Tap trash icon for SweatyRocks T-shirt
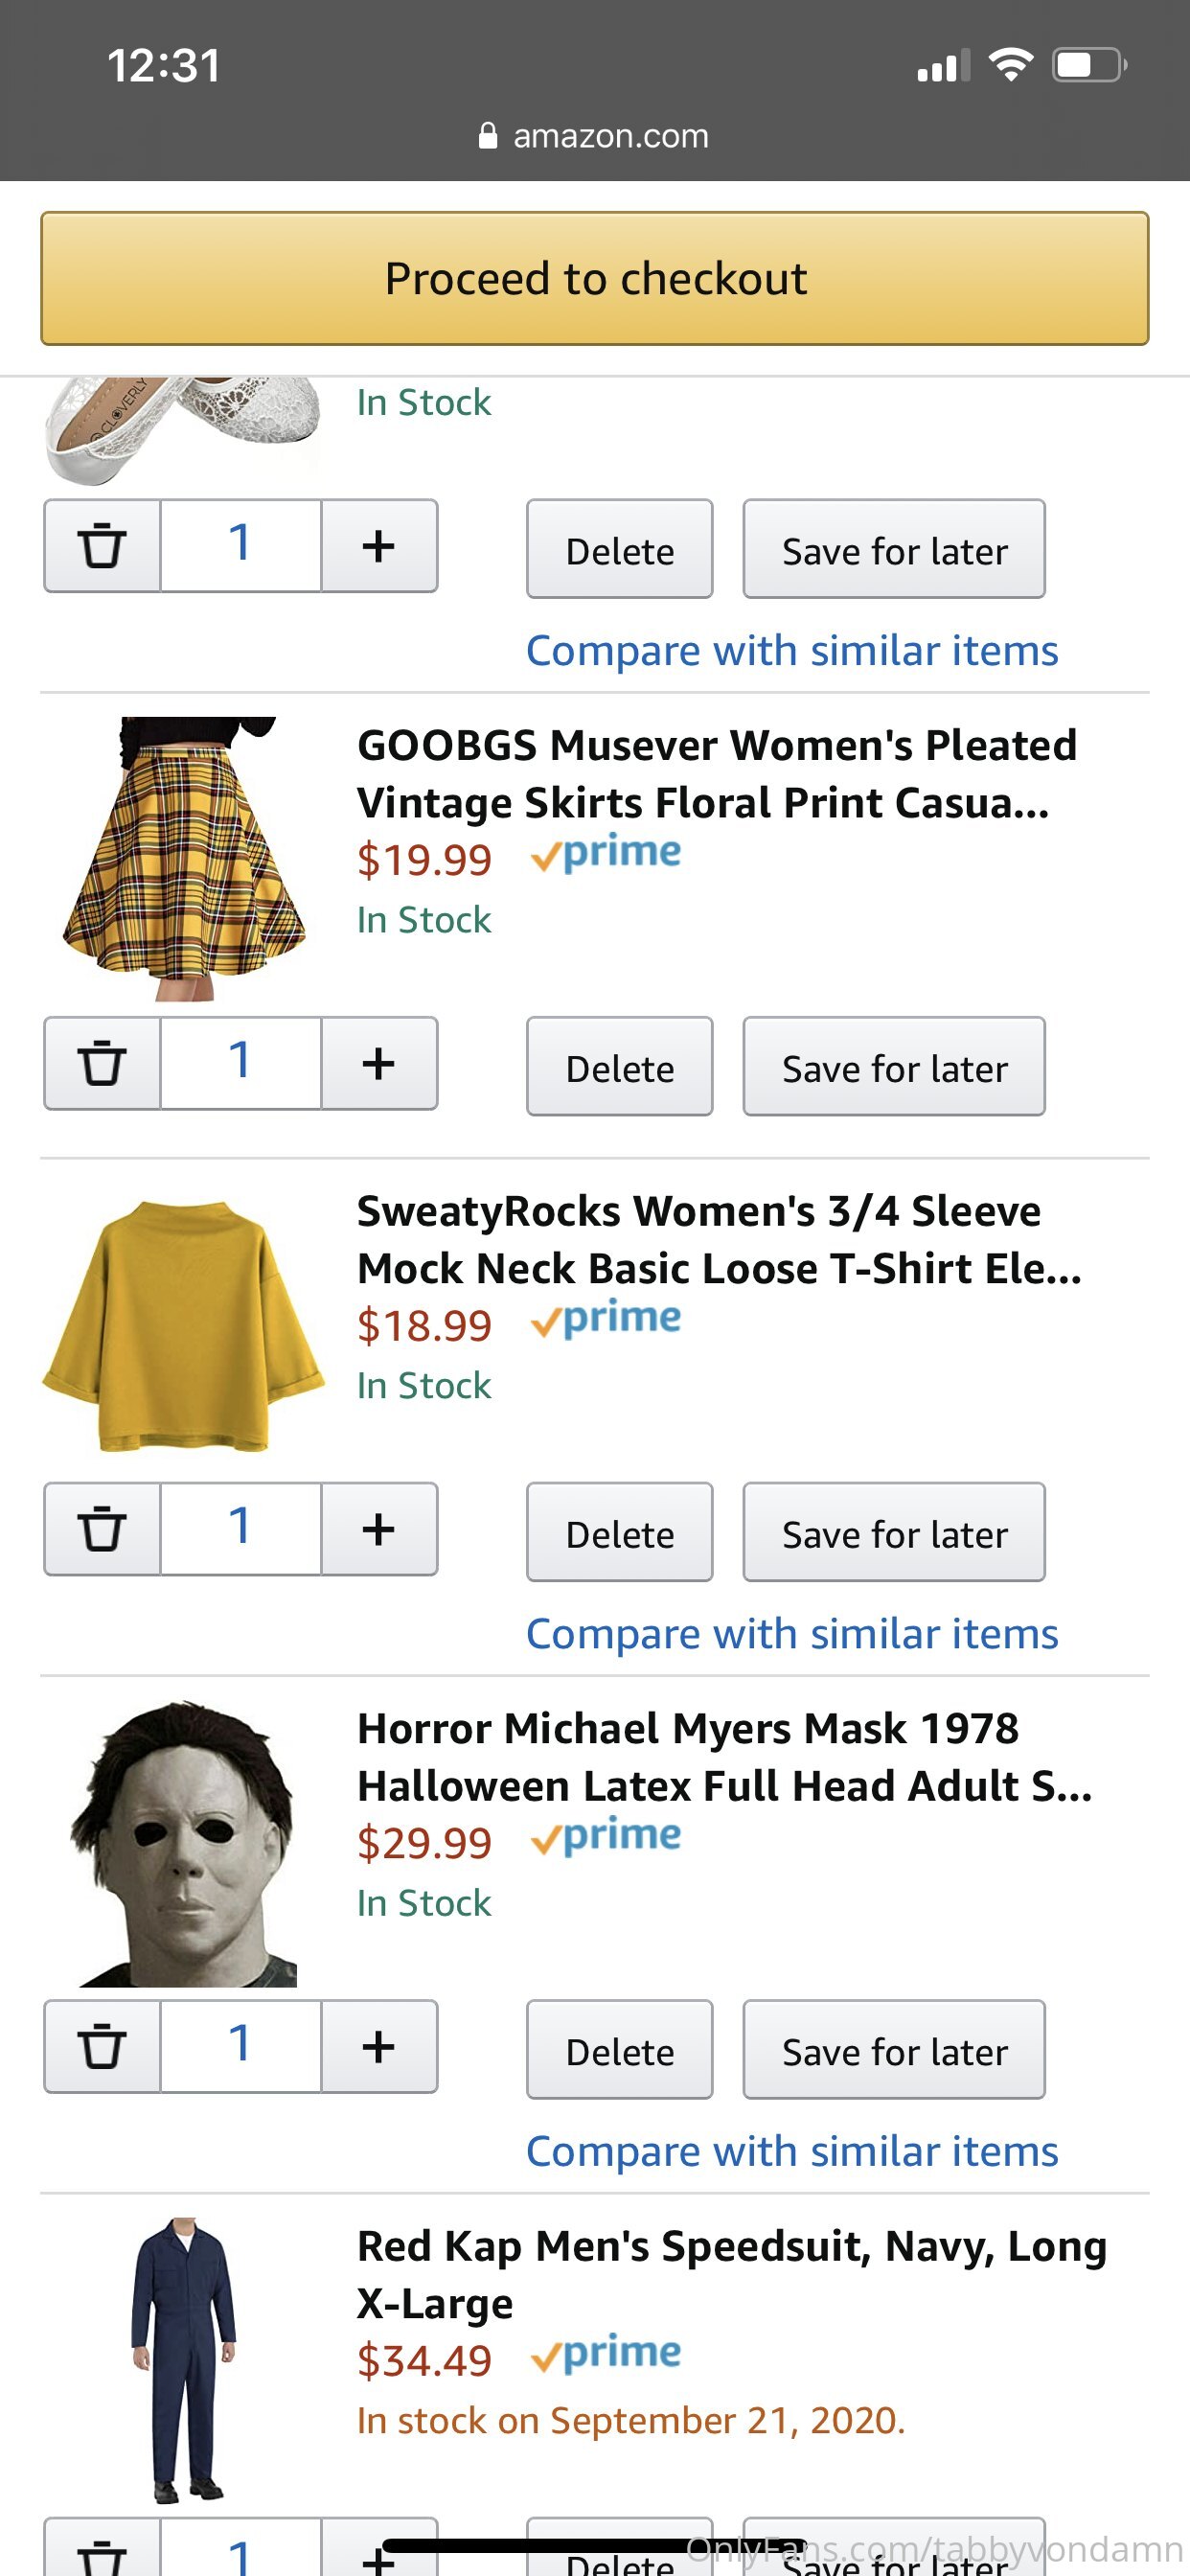Viewport: 1190px width, 2576px height. point(102,1529)
